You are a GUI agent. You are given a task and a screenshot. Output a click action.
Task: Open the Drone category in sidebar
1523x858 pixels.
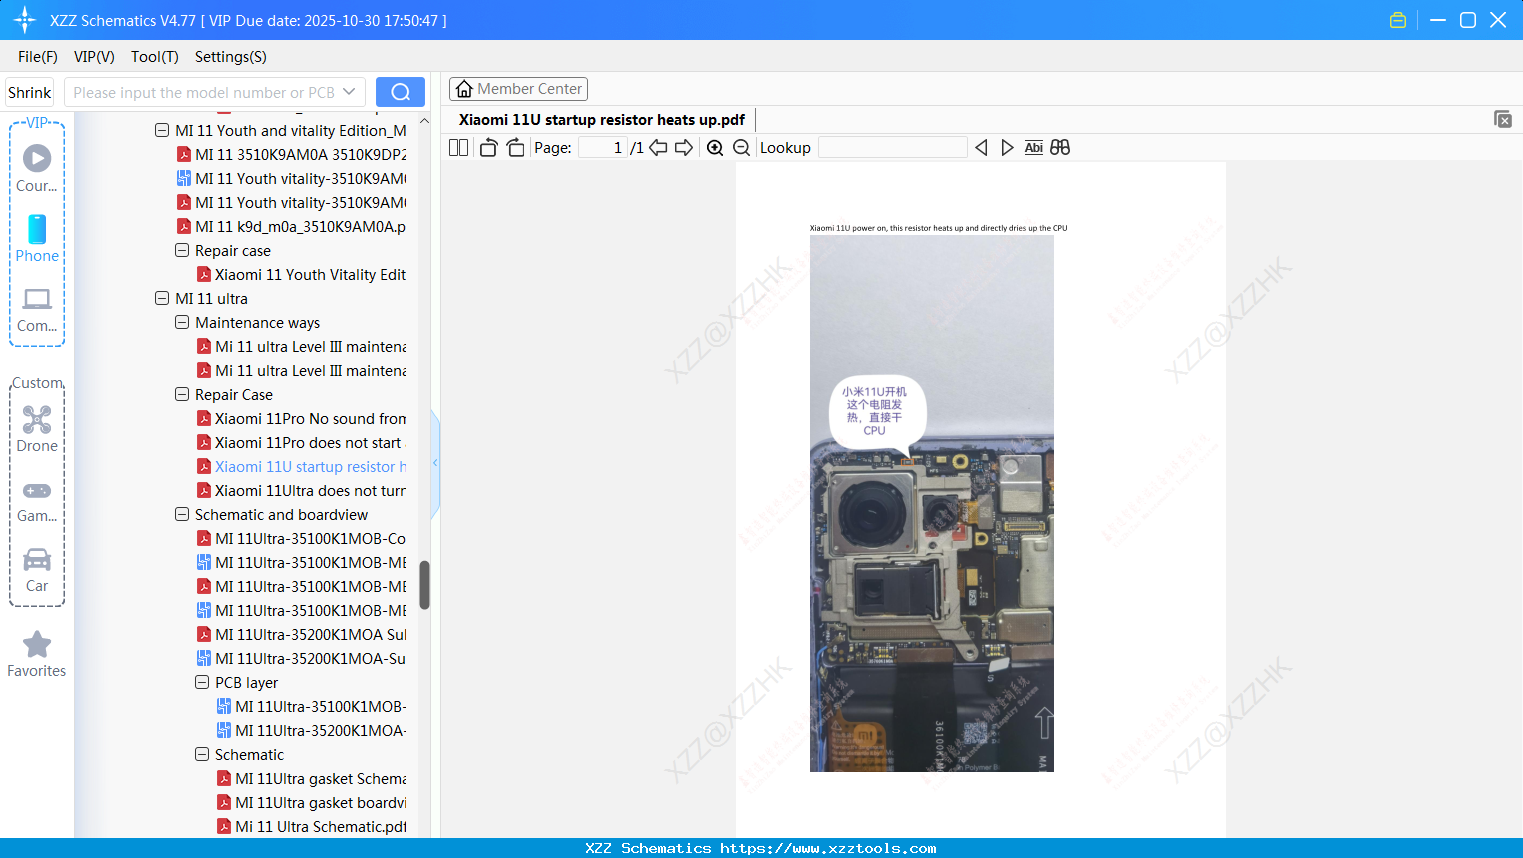coord(36,428)
